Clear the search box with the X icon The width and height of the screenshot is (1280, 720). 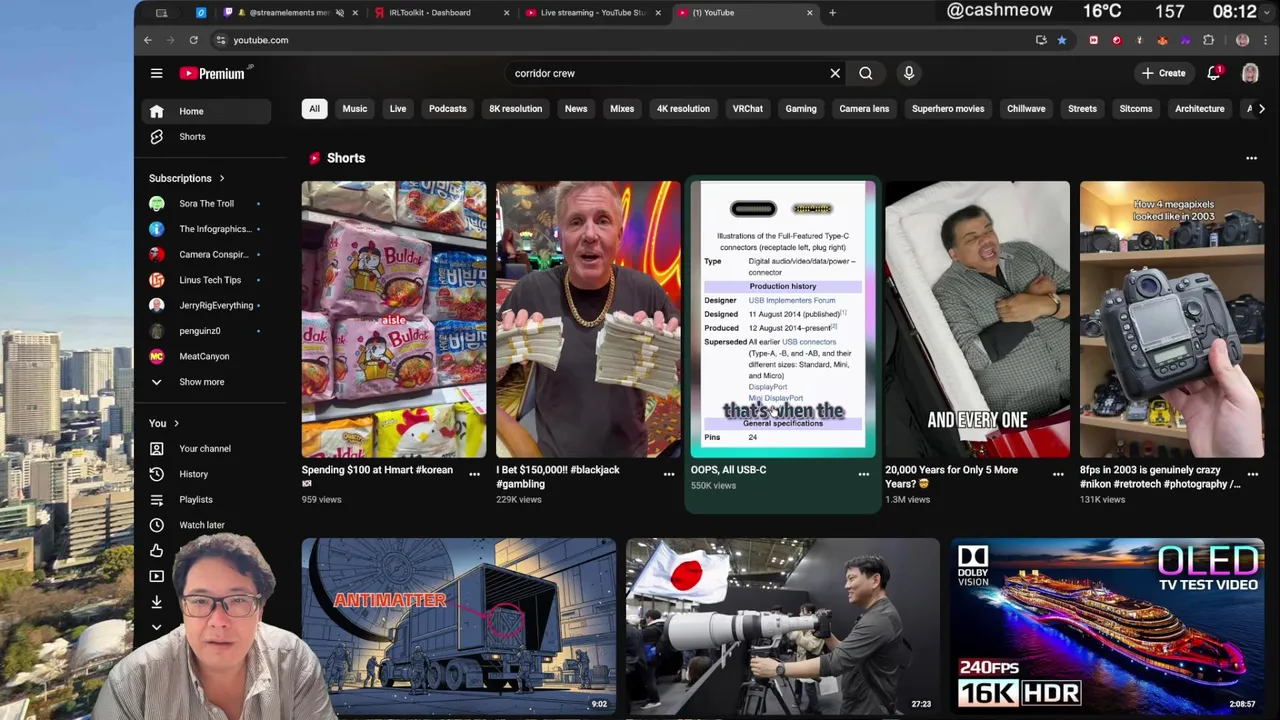[x=835, y=73]
